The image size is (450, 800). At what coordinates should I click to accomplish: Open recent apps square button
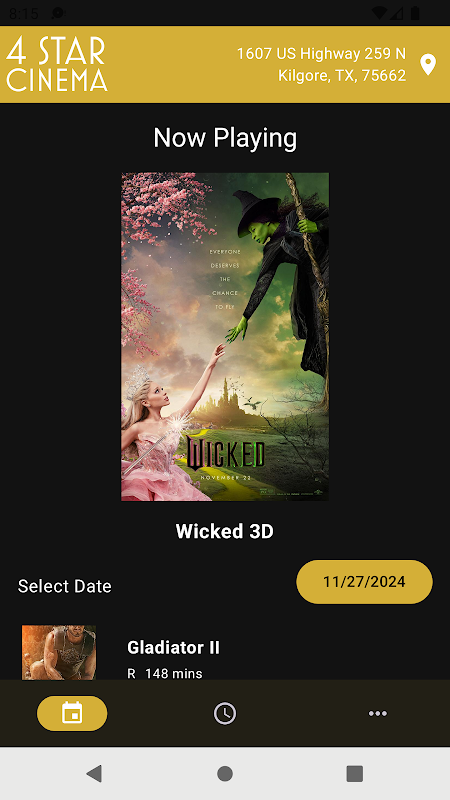[355, 773]
